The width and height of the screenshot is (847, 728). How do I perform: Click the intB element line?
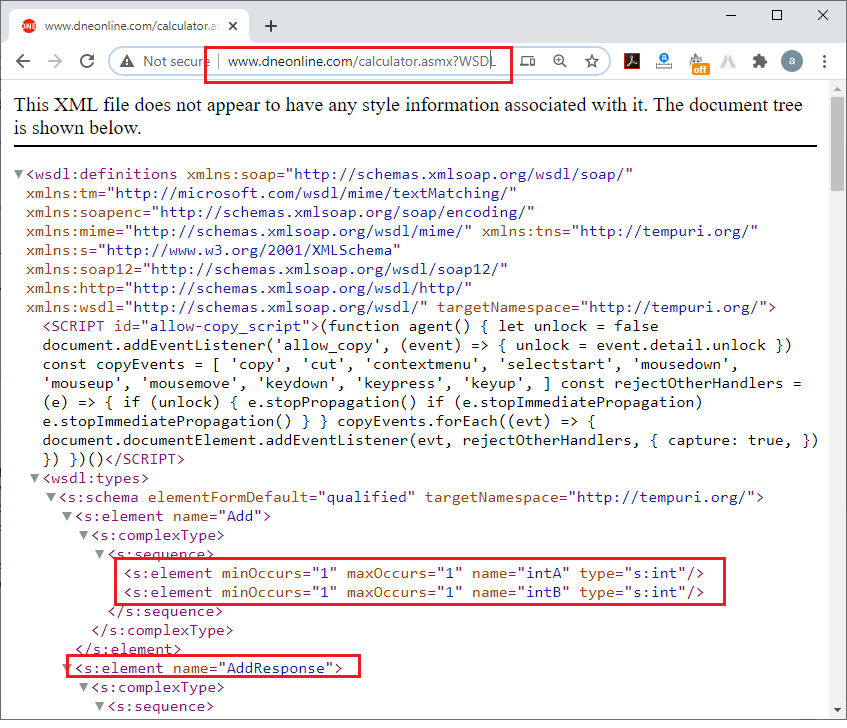tap(414, 592)
